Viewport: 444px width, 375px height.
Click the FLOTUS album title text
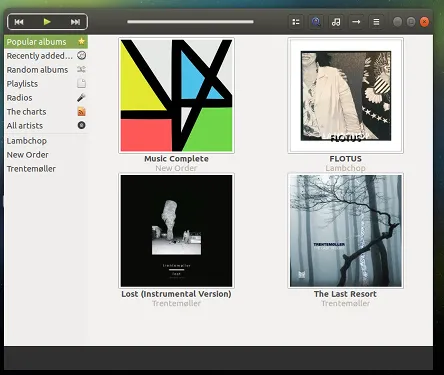pyautogui.click(x=346, y=159)
